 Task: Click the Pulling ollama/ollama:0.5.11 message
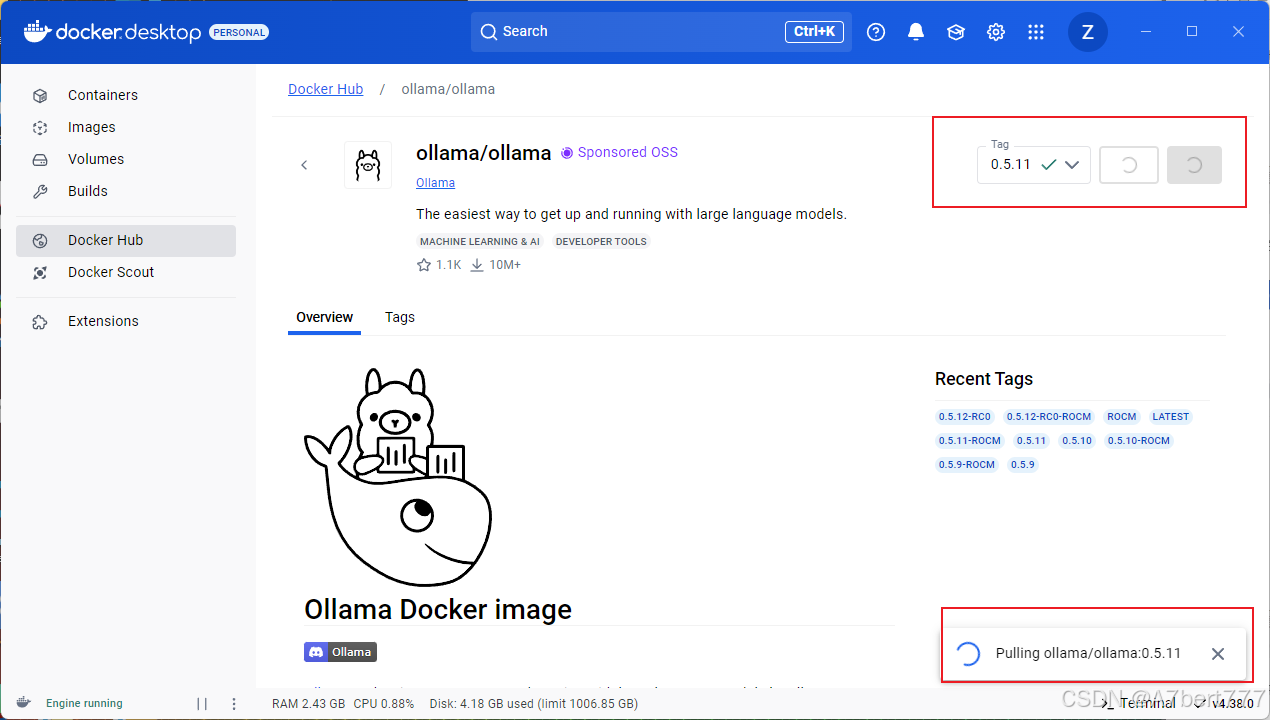tap(1088, 654)
